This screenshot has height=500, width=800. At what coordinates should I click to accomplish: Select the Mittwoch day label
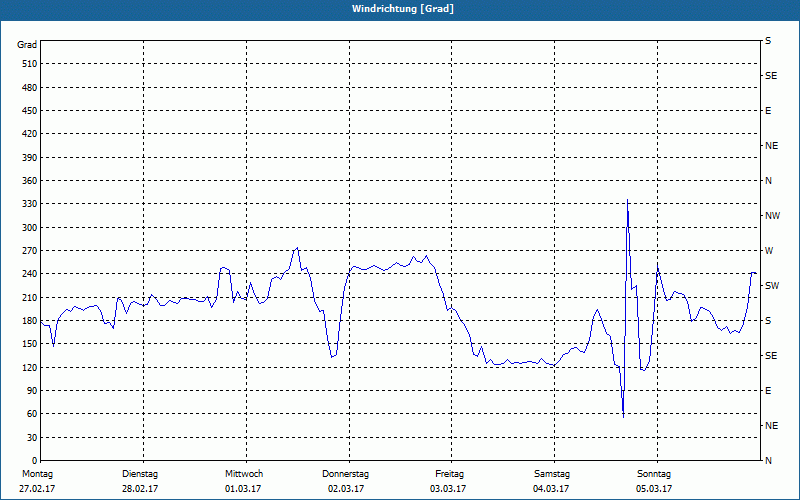pyautogui.click(x=244, y=474)
